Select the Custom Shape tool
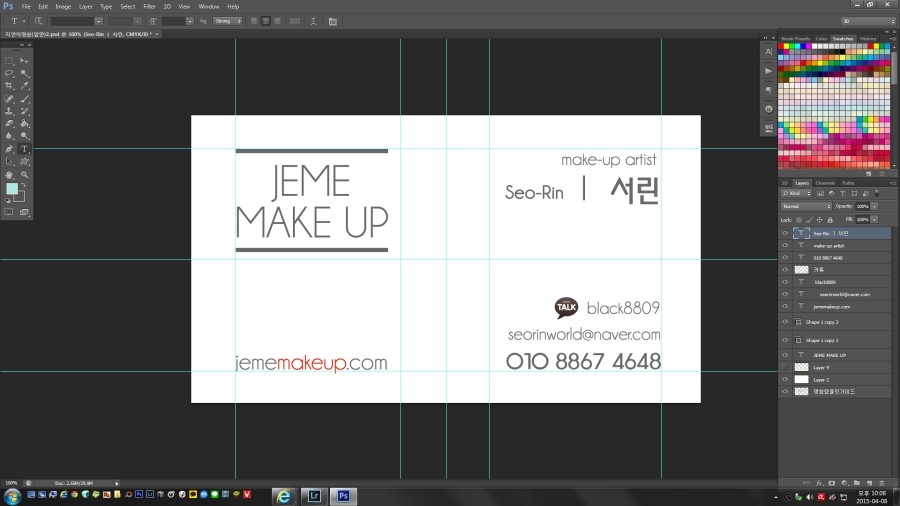 [24, 162]
